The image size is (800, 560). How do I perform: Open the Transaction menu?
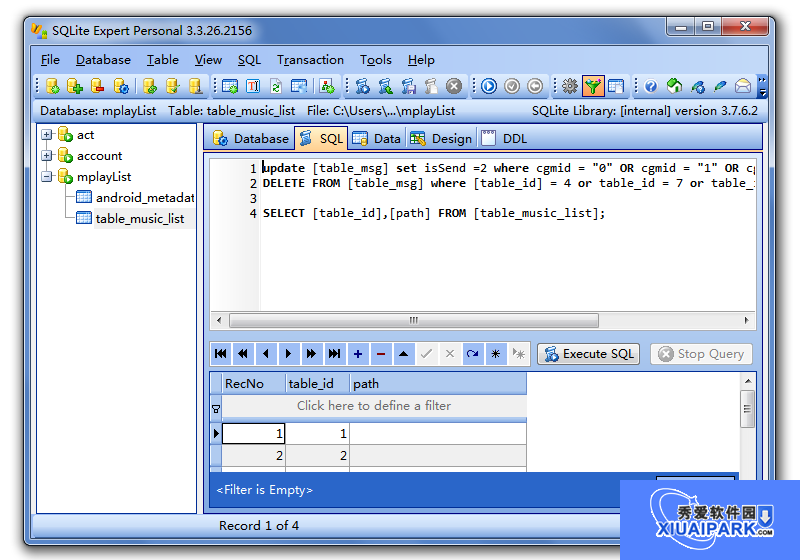click(310, 60)
